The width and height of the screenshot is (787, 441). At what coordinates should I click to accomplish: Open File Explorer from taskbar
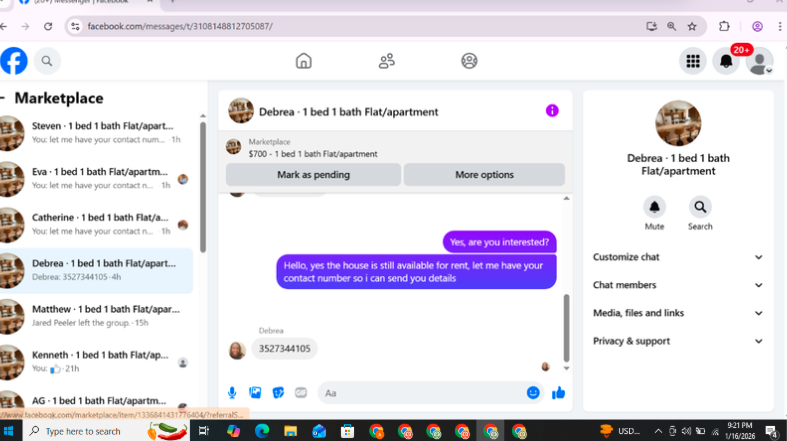(290, 431)
